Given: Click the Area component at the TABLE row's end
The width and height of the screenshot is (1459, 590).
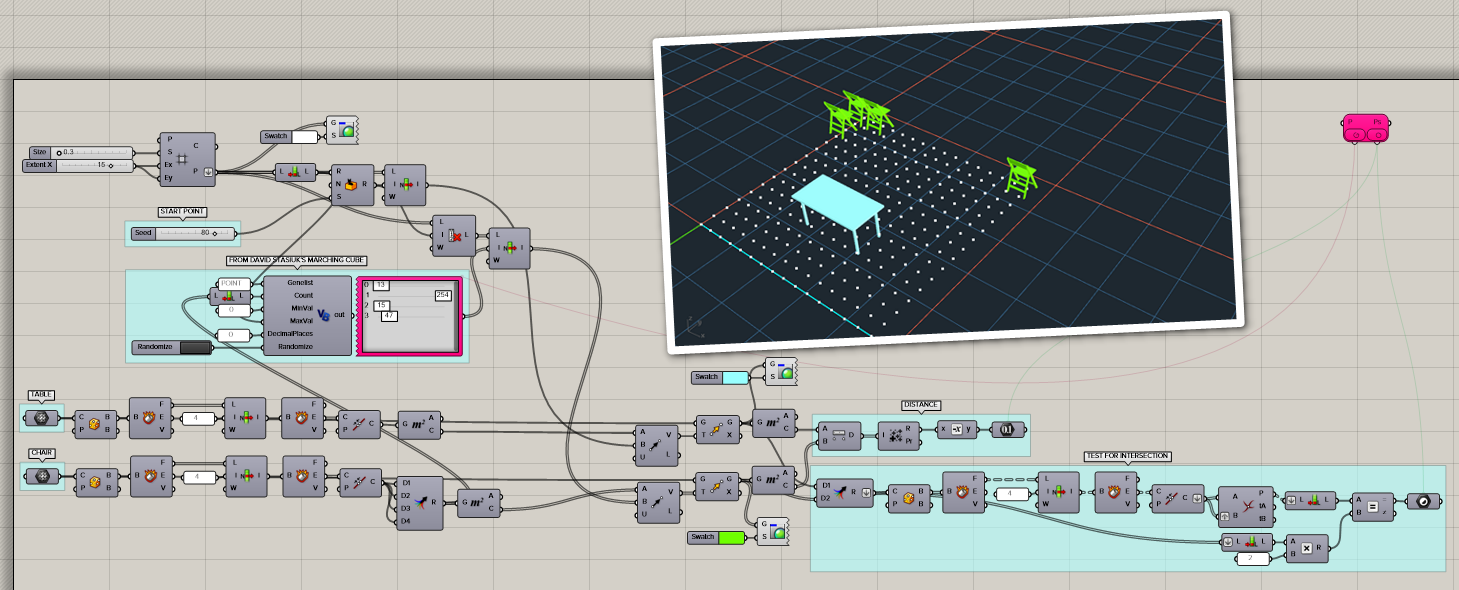Looking at the screenshot, I should pyautogui.click(x=420, y=424).
